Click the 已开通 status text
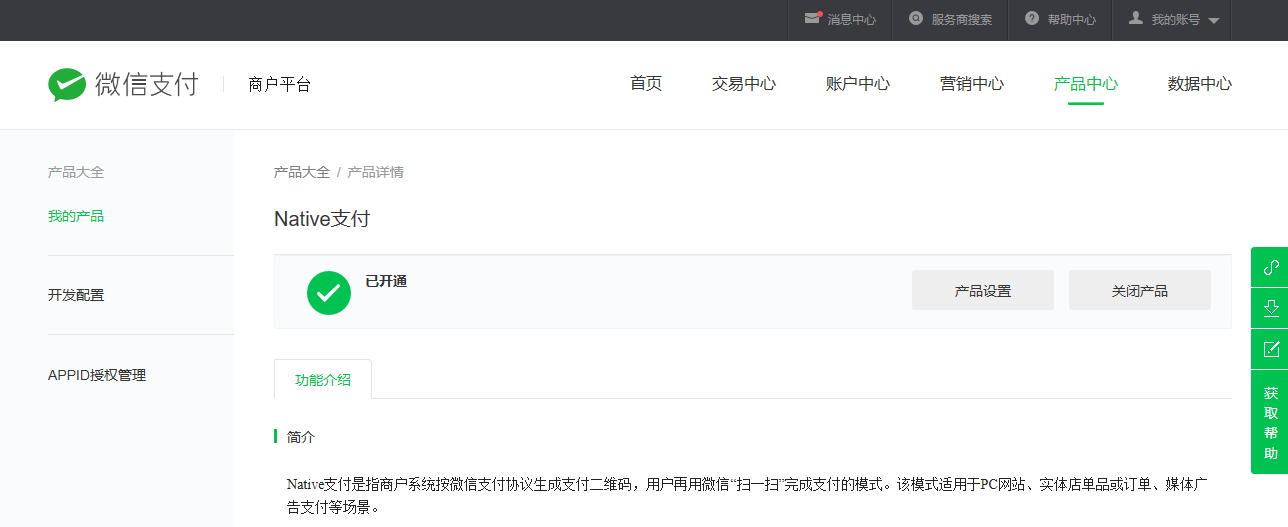The image size is (1288, 527). click(386, 281)
